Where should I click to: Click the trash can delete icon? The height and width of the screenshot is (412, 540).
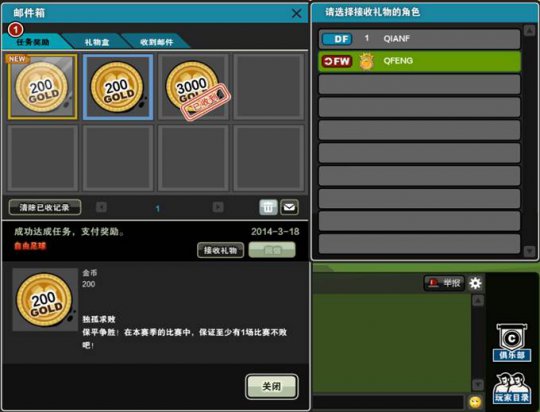[268, 207]
